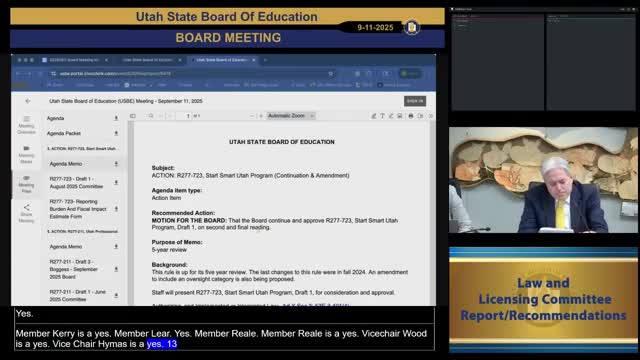Screen dimensions: 640x360
Task: Download the Reporting Burden And Fiscal Impact form
Action: [116, 209]
